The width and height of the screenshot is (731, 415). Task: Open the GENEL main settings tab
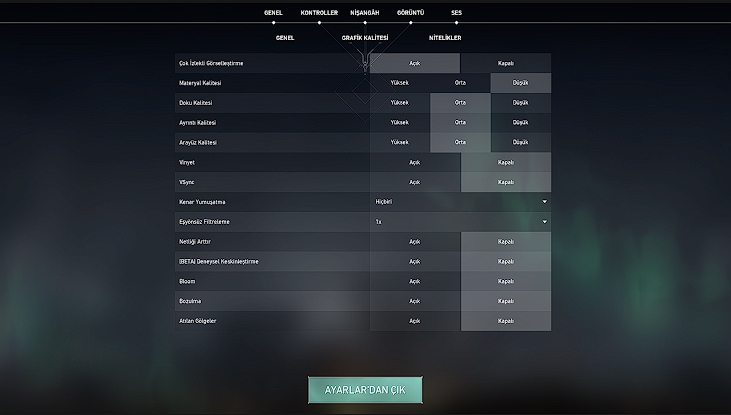[x=273, y=13]
